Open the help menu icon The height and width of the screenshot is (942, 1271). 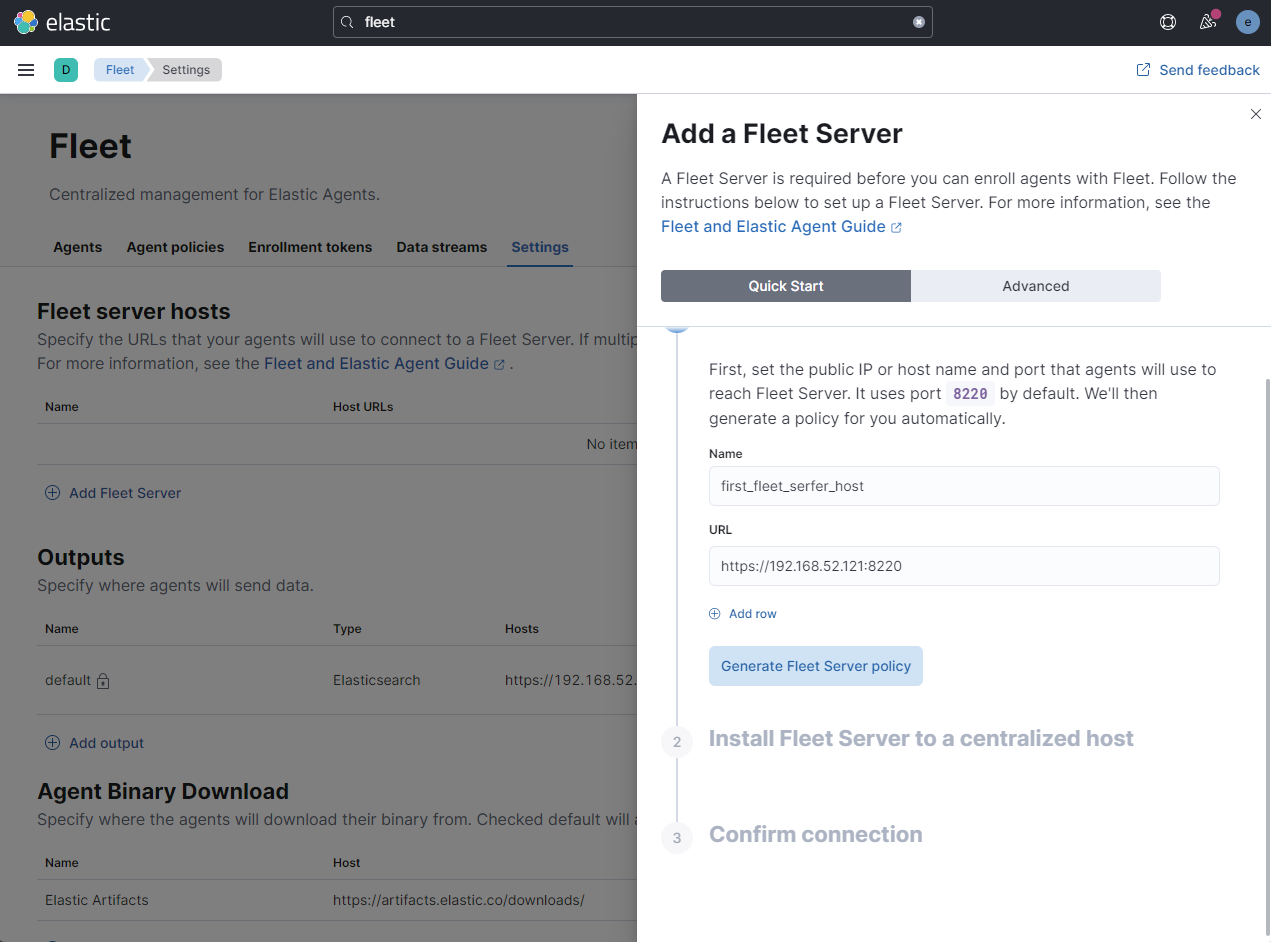1167,22
